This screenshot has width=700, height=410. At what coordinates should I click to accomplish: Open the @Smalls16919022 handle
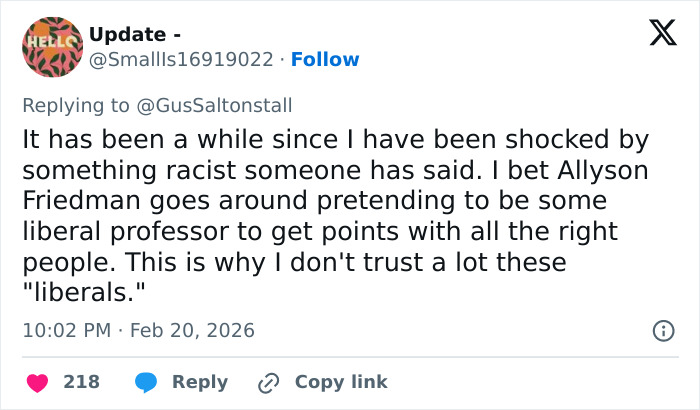coord(181,60)
